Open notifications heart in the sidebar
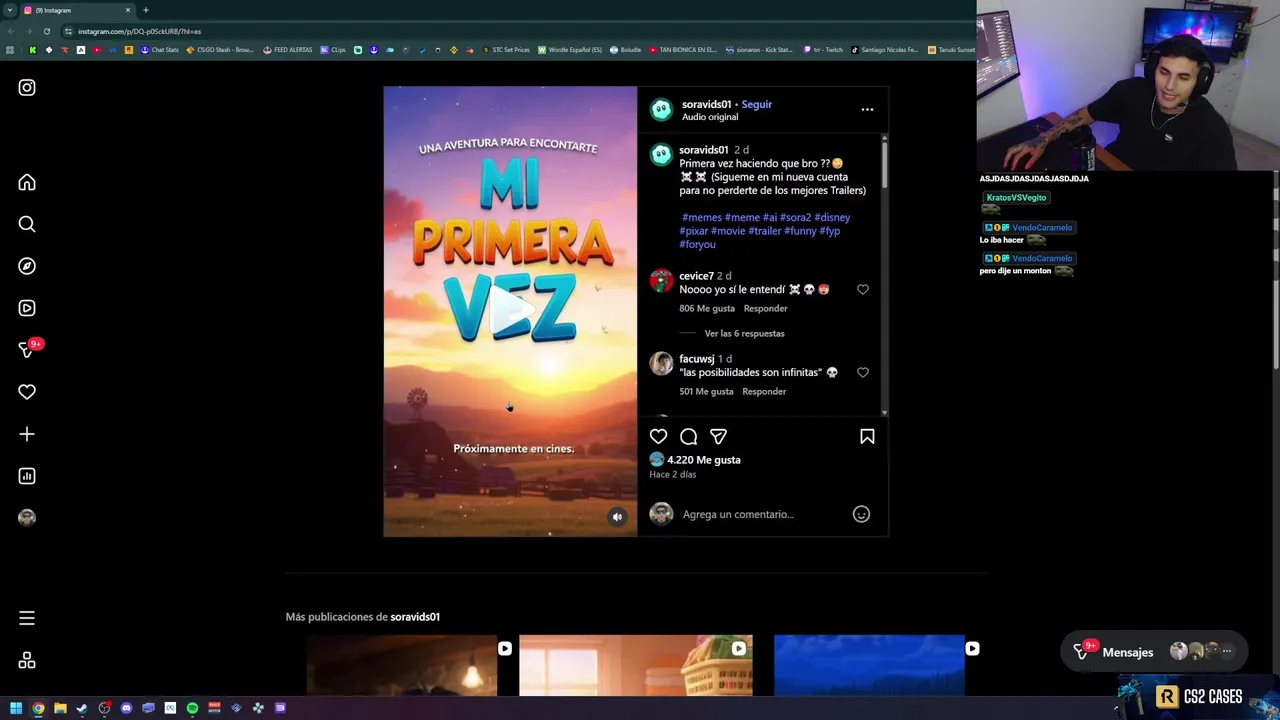 [27, 392]
